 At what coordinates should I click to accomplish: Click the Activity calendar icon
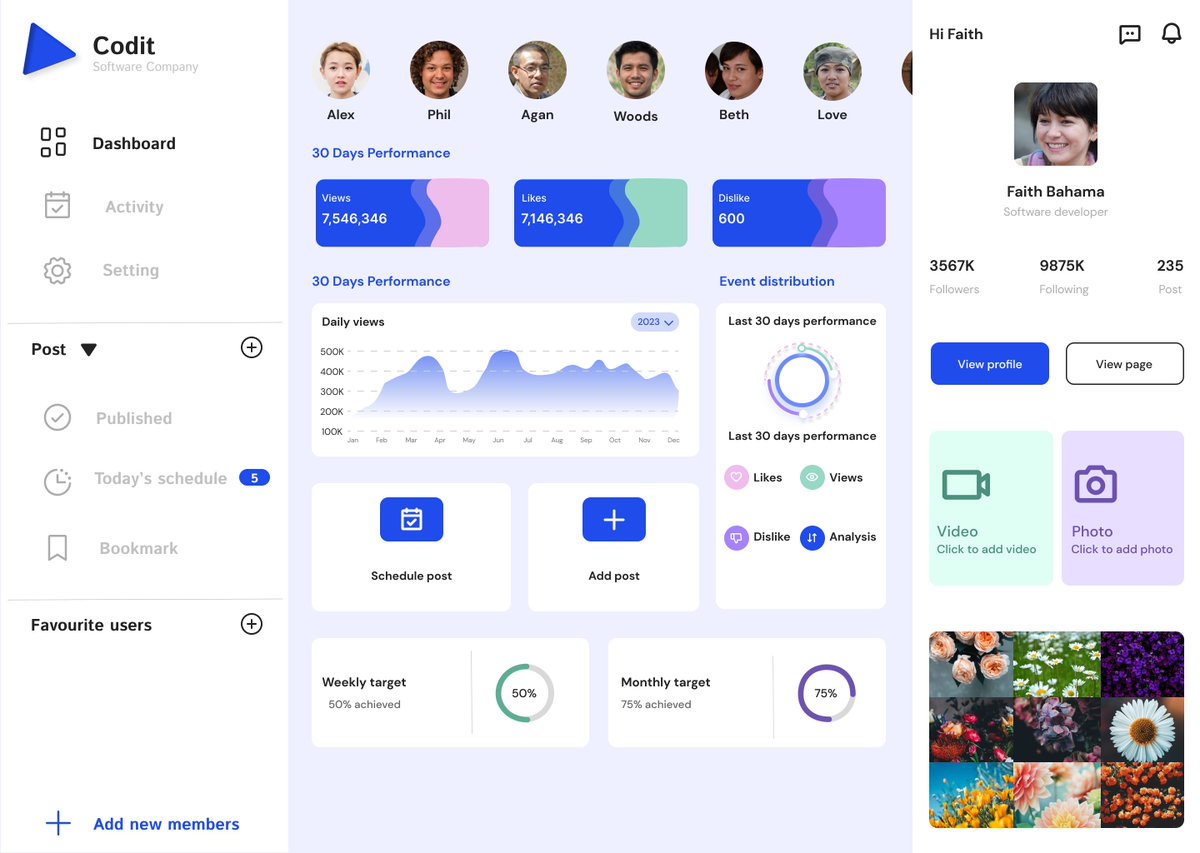pyautogui.click(x=58, y=205)
